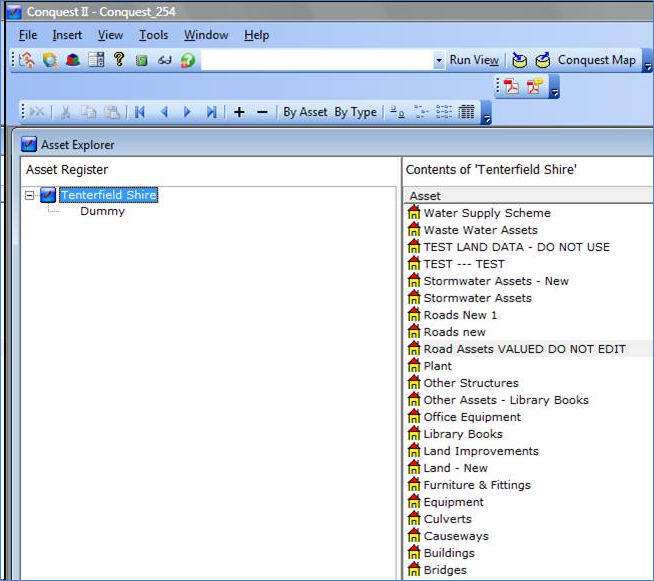Open the view selection combo box dropdown arrow
This screenshot has width=654, height=581.
click(x=439, y=60)
